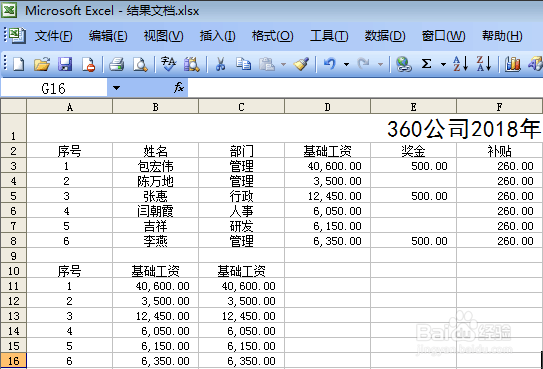Open the Undo history dropdown arrow
Viewport: 543px width, 369px height.
point(346,64)
